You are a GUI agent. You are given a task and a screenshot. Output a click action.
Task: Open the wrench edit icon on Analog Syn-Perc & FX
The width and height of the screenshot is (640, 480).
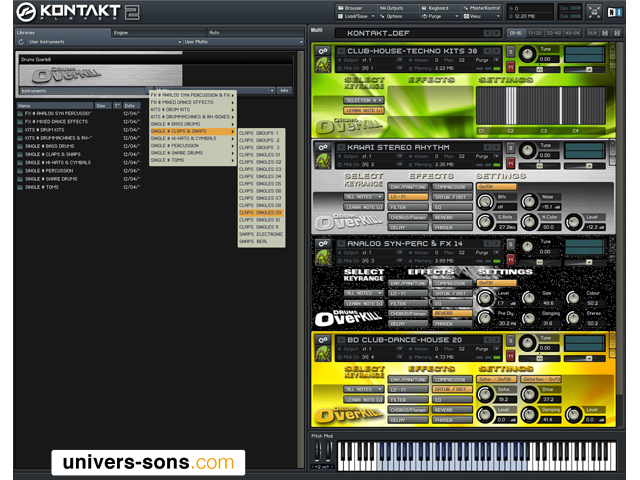point(323,244)
